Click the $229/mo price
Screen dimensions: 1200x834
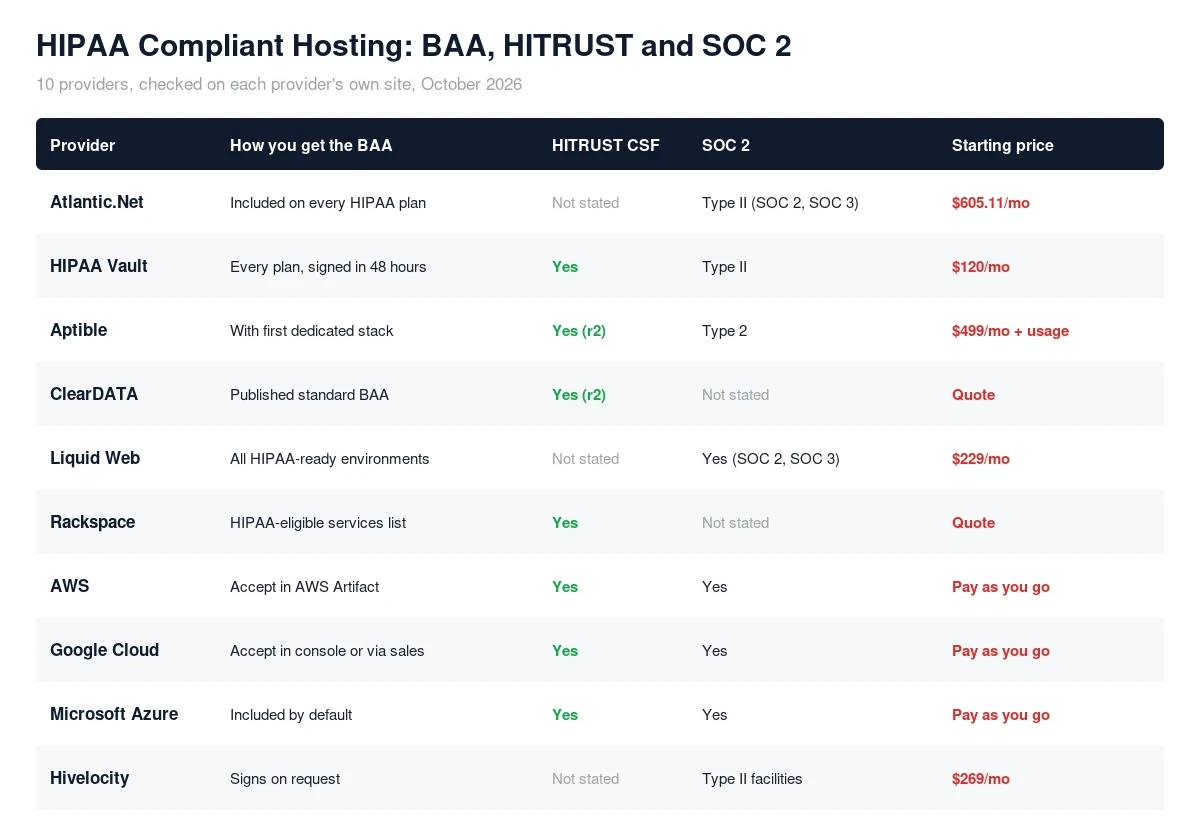click(x=981, y=459)
